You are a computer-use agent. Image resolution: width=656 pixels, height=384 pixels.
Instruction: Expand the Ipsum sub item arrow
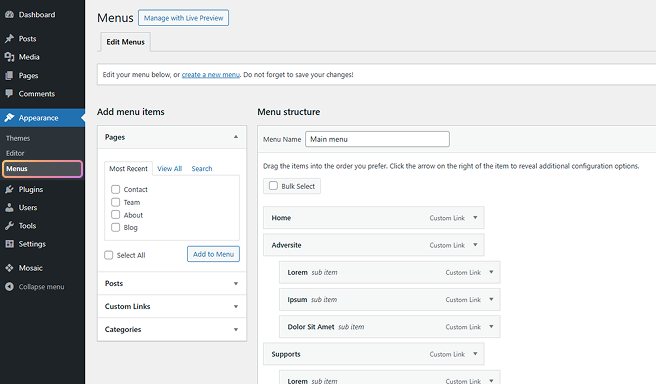491,300
